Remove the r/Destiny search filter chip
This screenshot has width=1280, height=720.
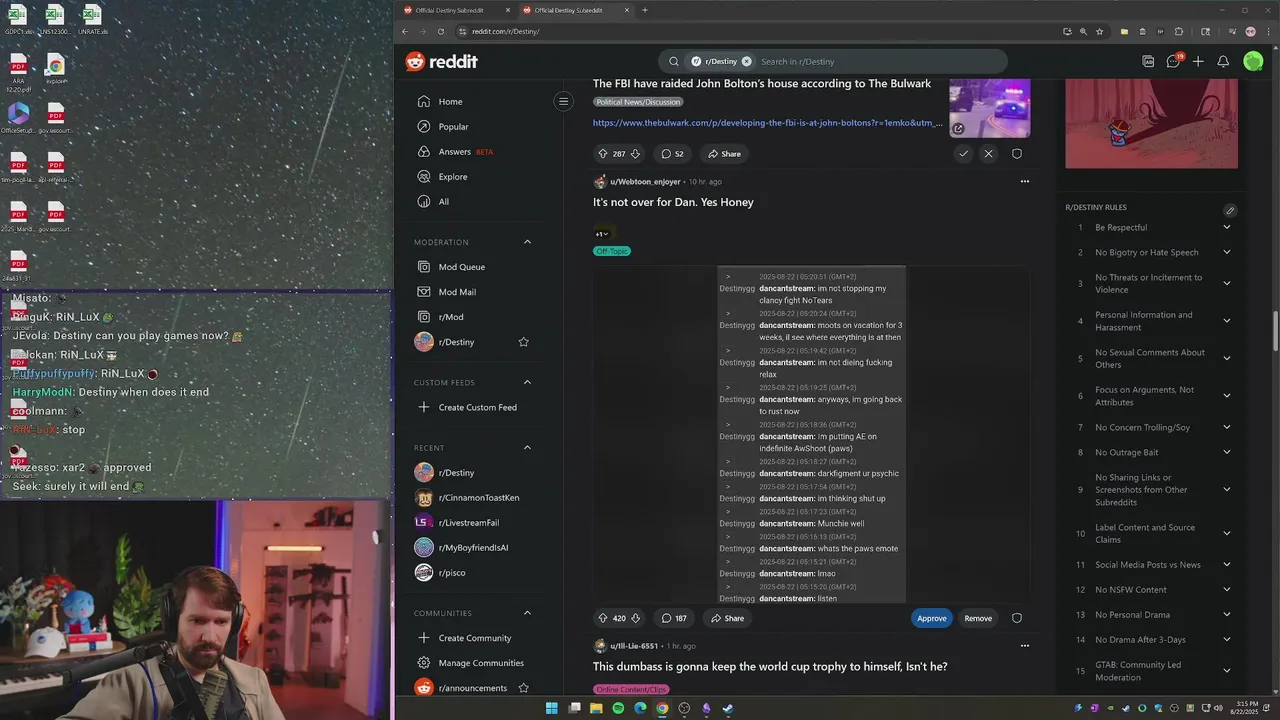click(x=746, y=61)
